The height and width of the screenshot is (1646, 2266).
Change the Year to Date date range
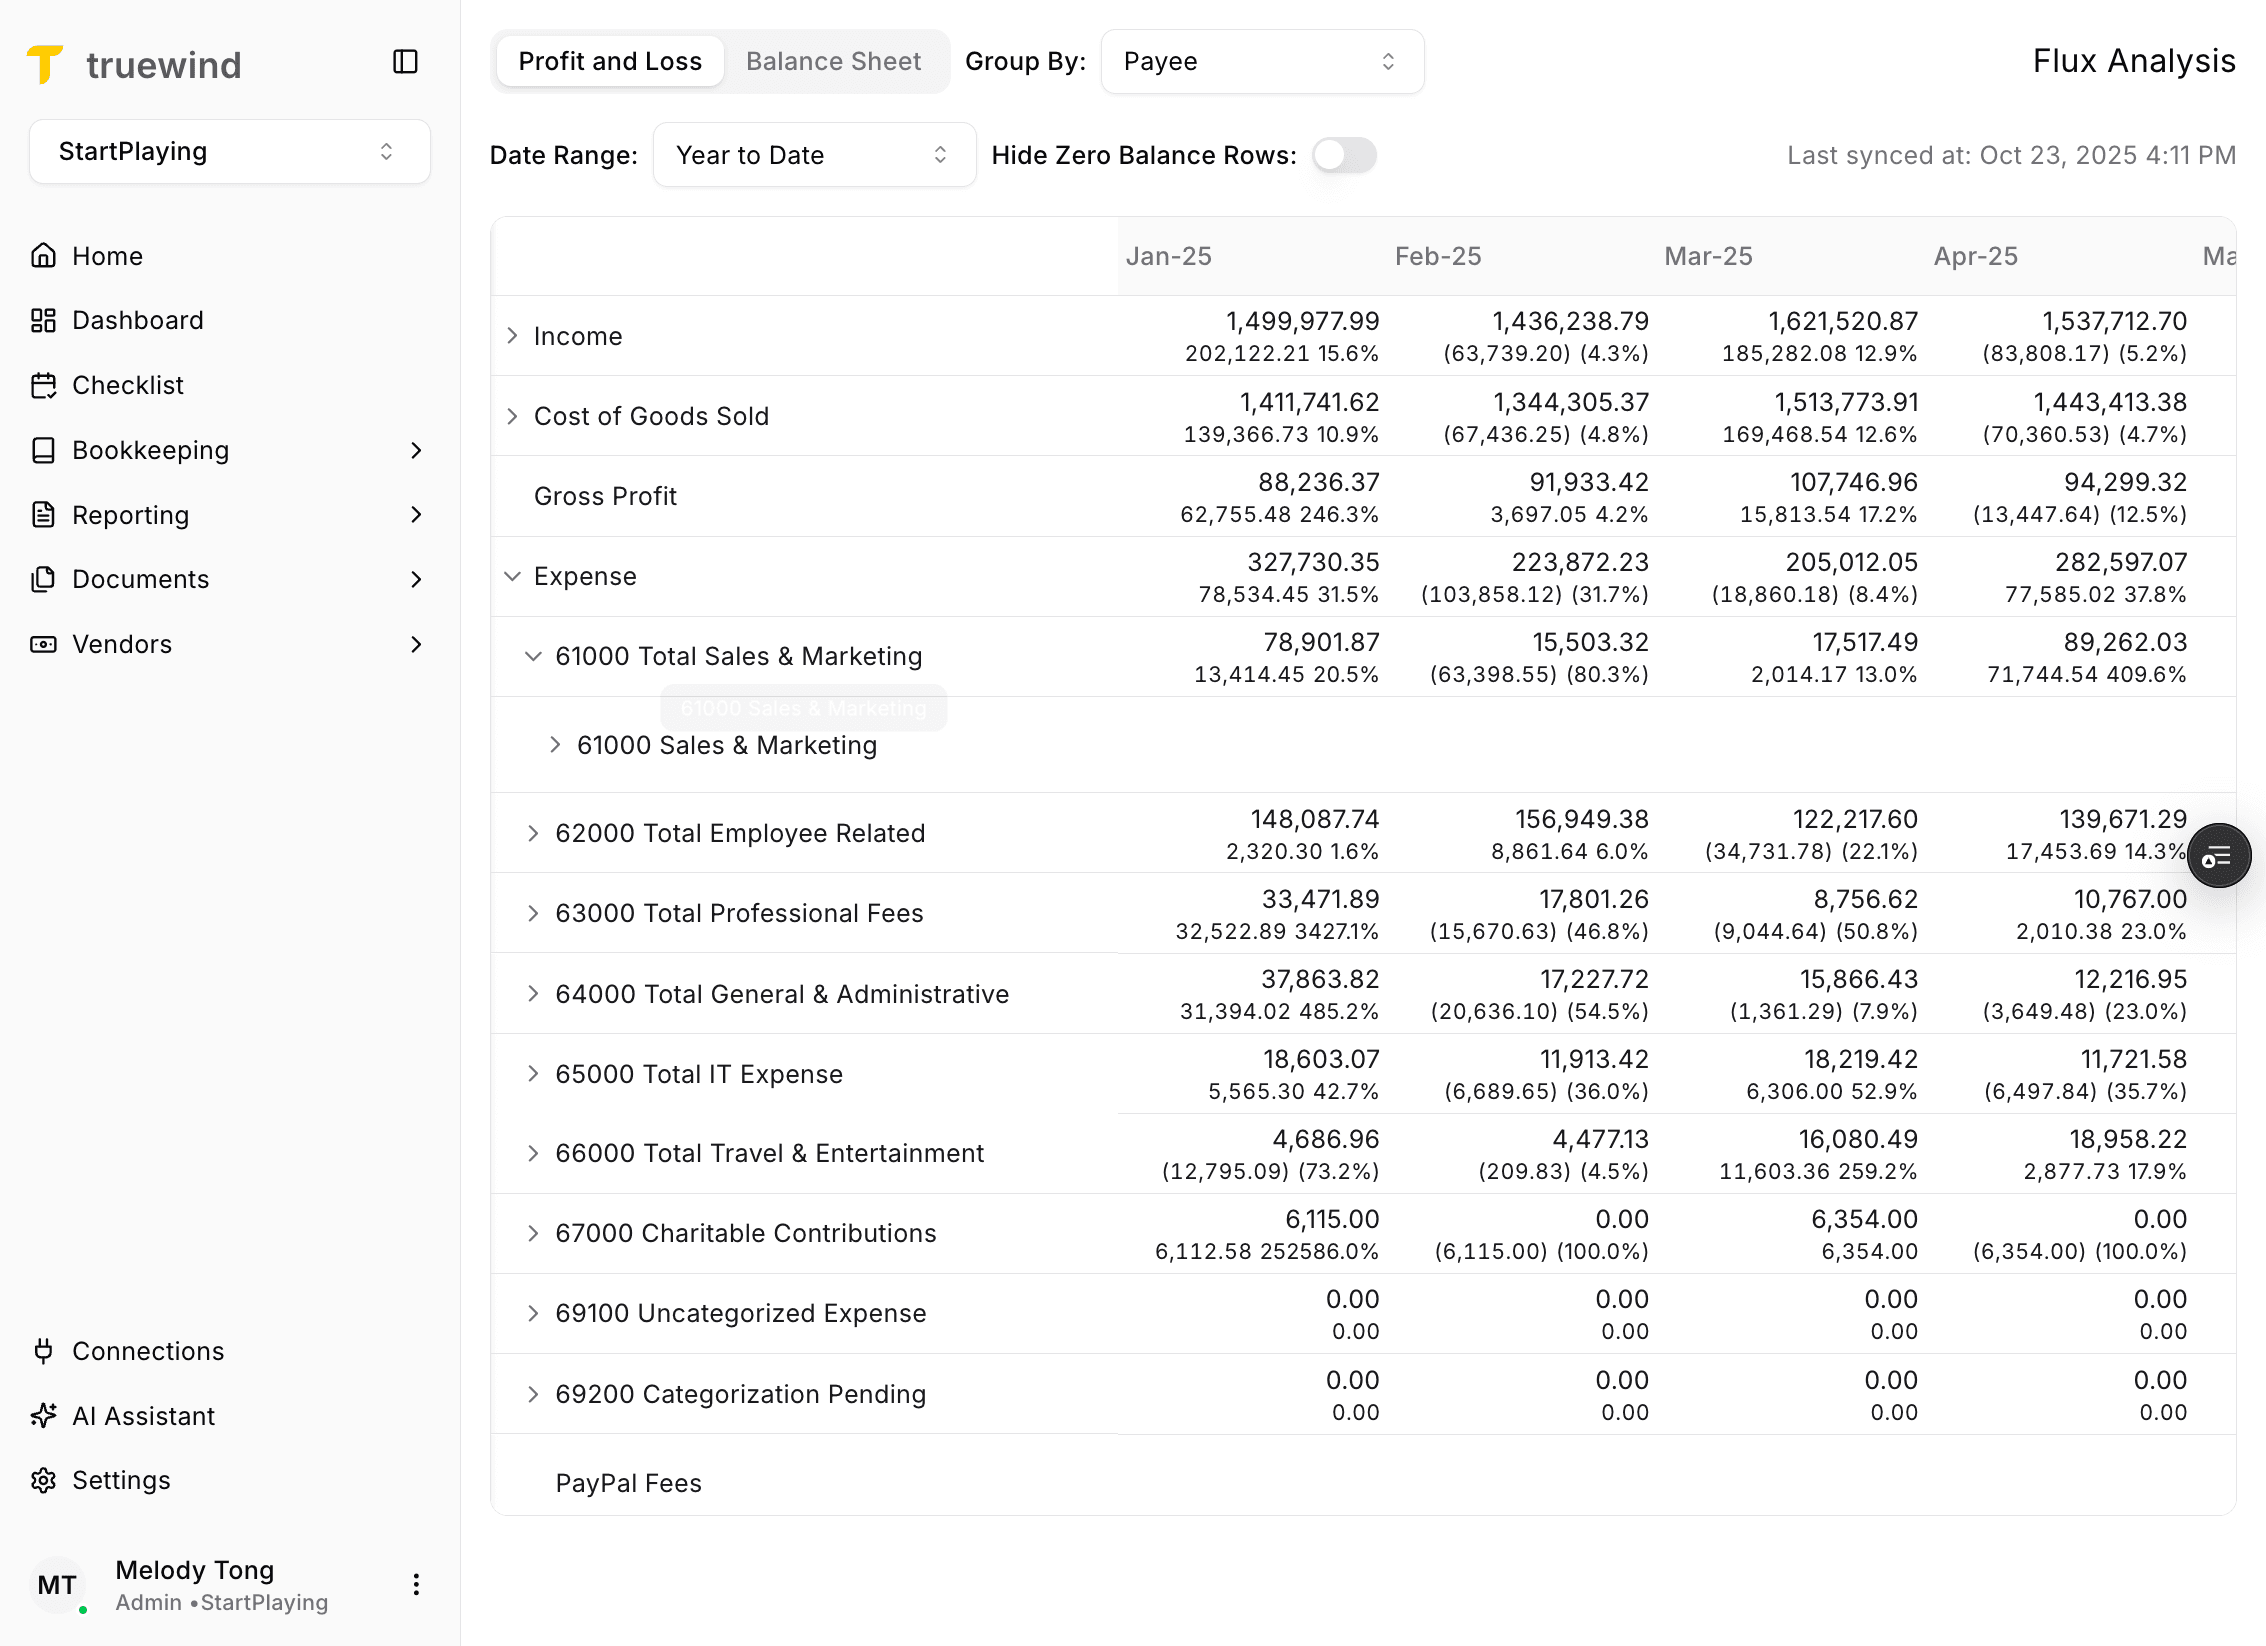point(814,155)
